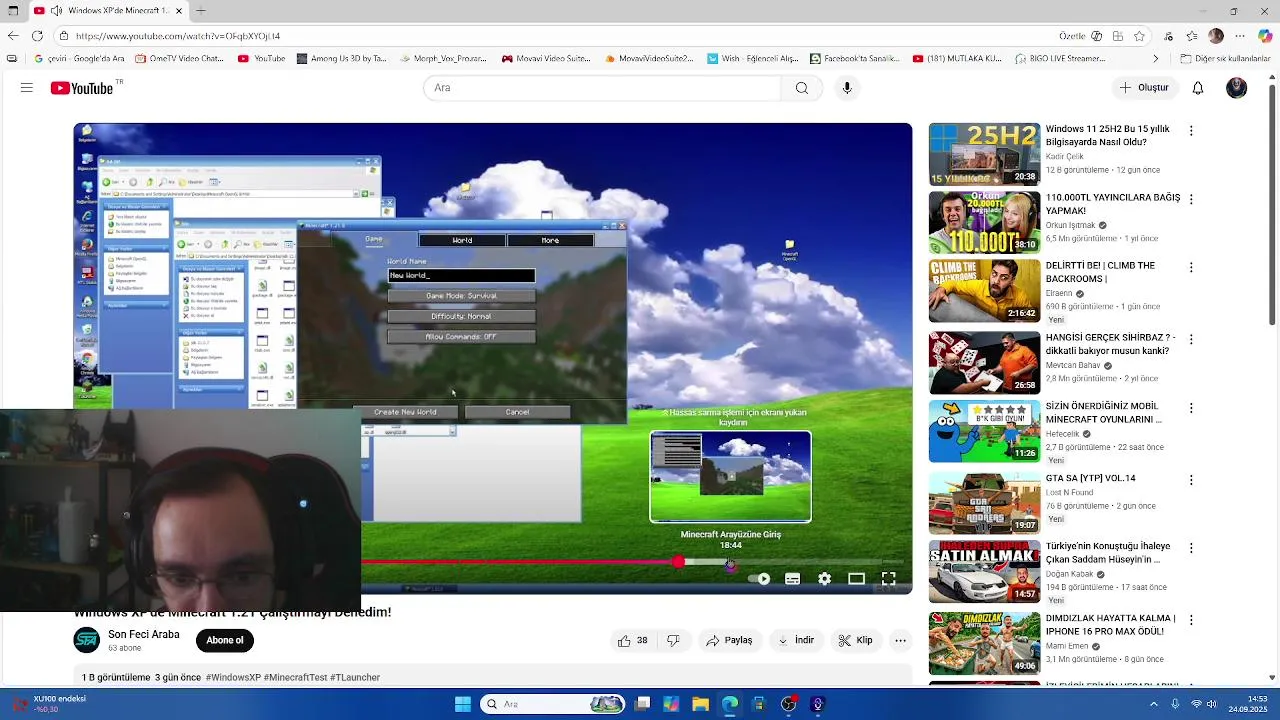Enter fullscreen mode in player
The height and width of the screenshot is (720, 1280).
[x=888, y=579]
